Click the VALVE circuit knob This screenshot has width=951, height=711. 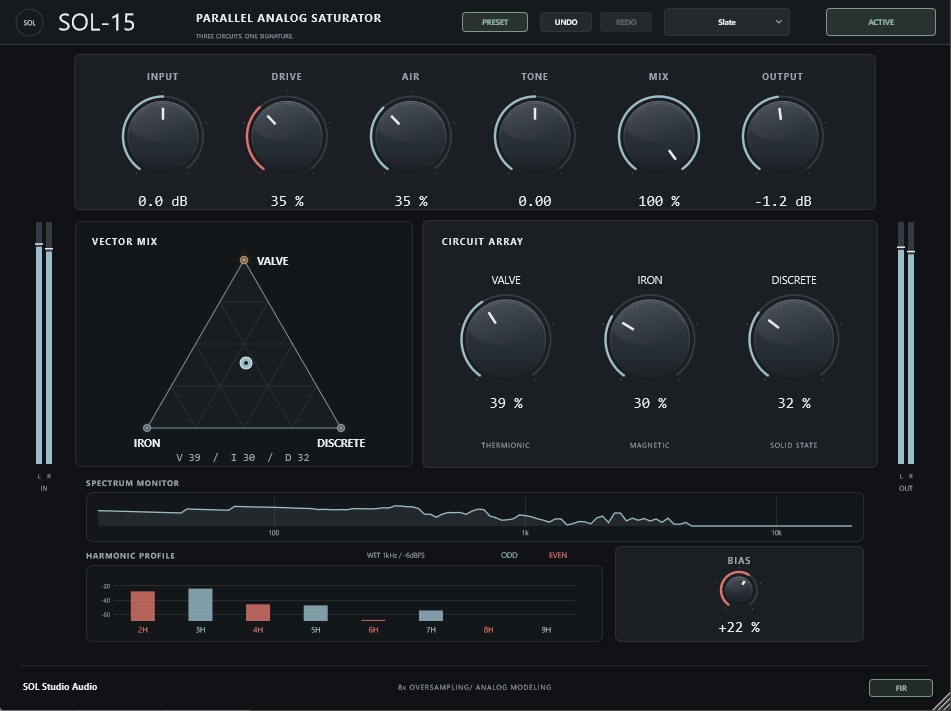click(506, 339)
